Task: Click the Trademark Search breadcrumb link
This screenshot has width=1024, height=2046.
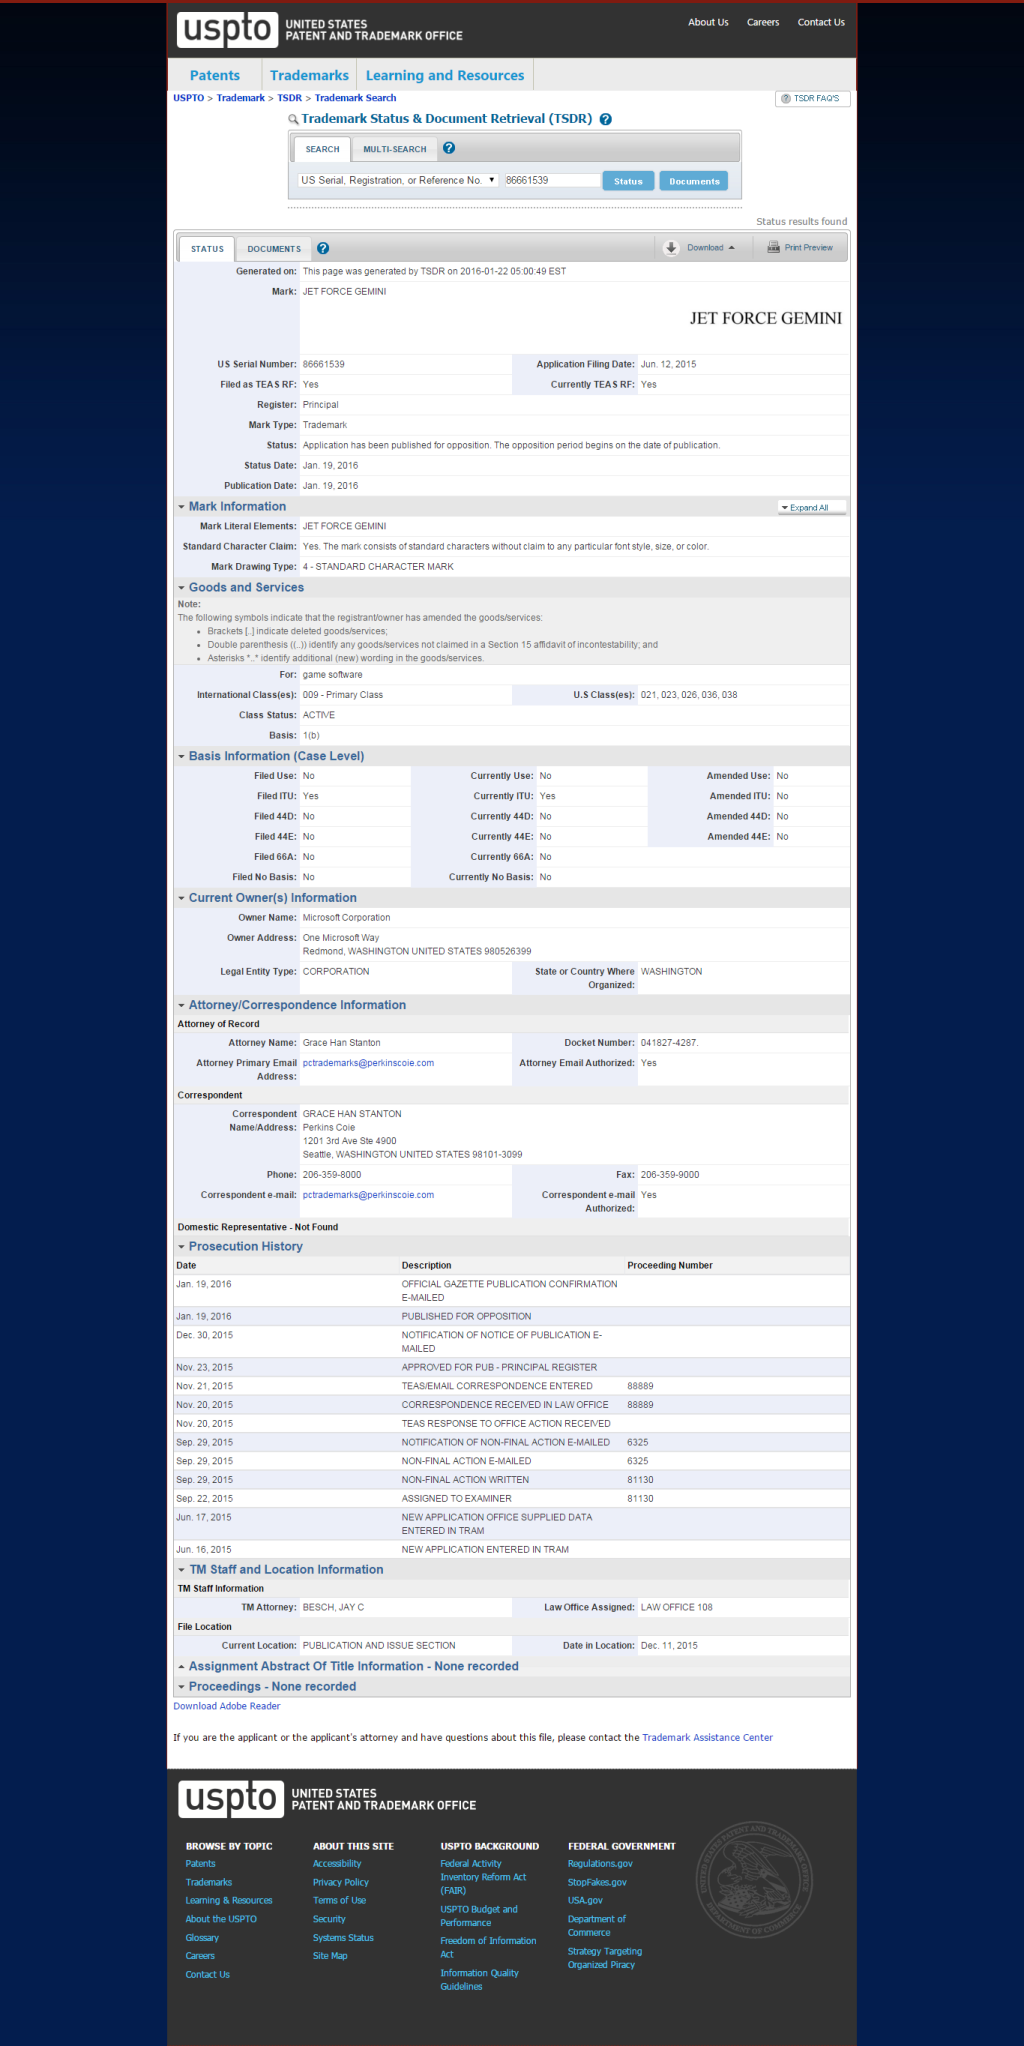Action: coord(355,98)
